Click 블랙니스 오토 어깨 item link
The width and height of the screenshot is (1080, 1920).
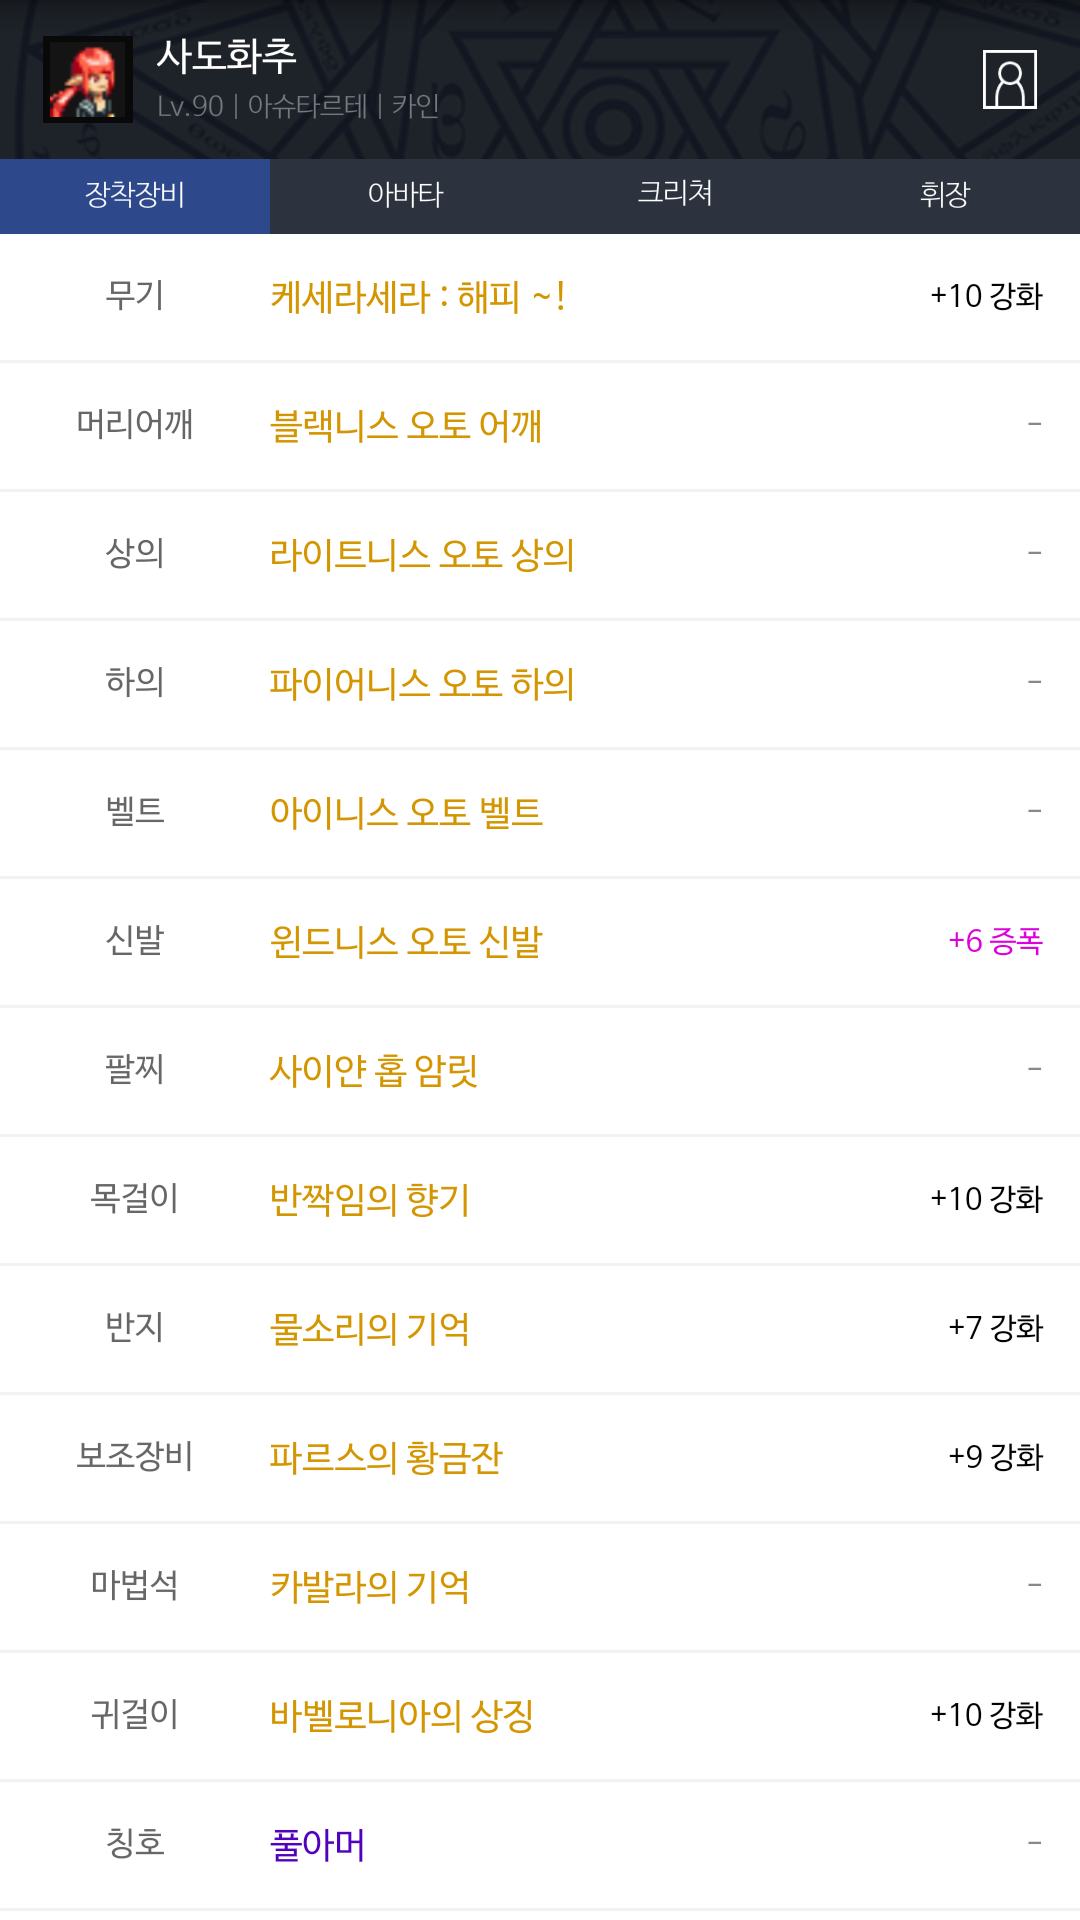point(406,426)
